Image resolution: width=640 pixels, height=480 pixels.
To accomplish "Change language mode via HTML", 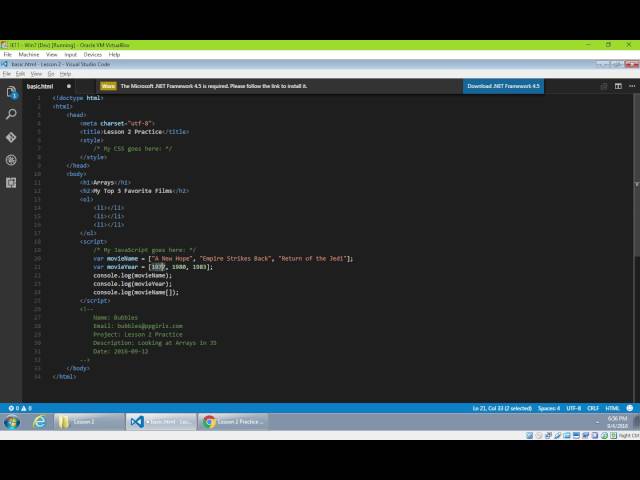I will click(x=612, y=408).
